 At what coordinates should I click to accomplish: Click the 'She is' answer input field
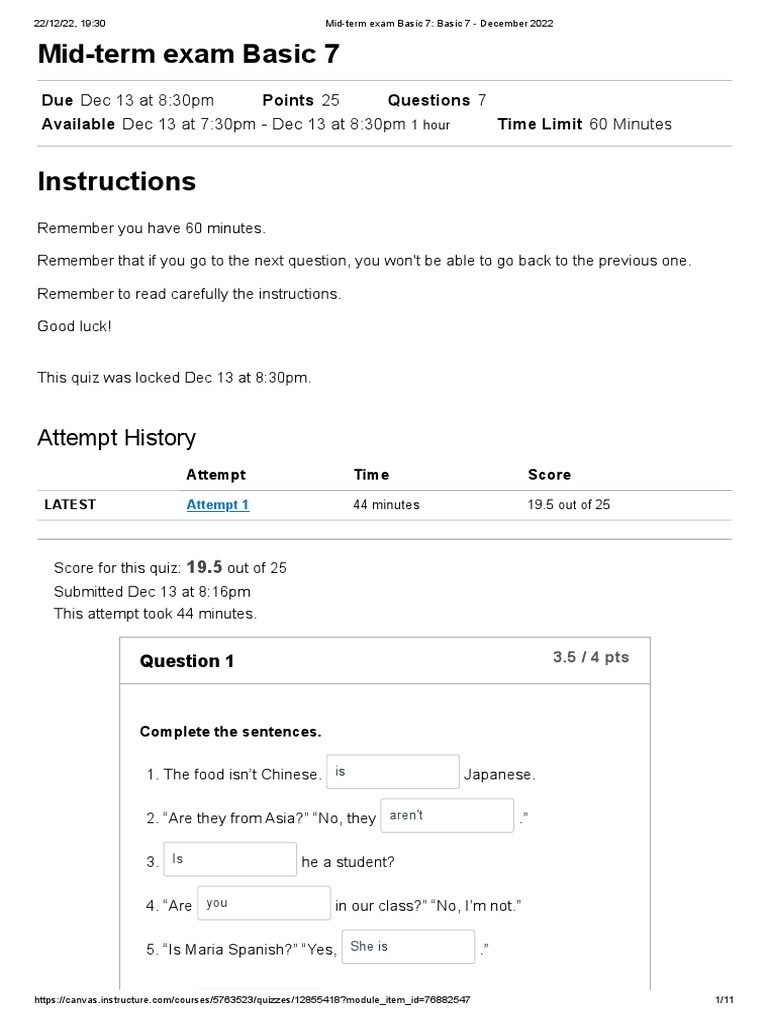tap(408, 947)
